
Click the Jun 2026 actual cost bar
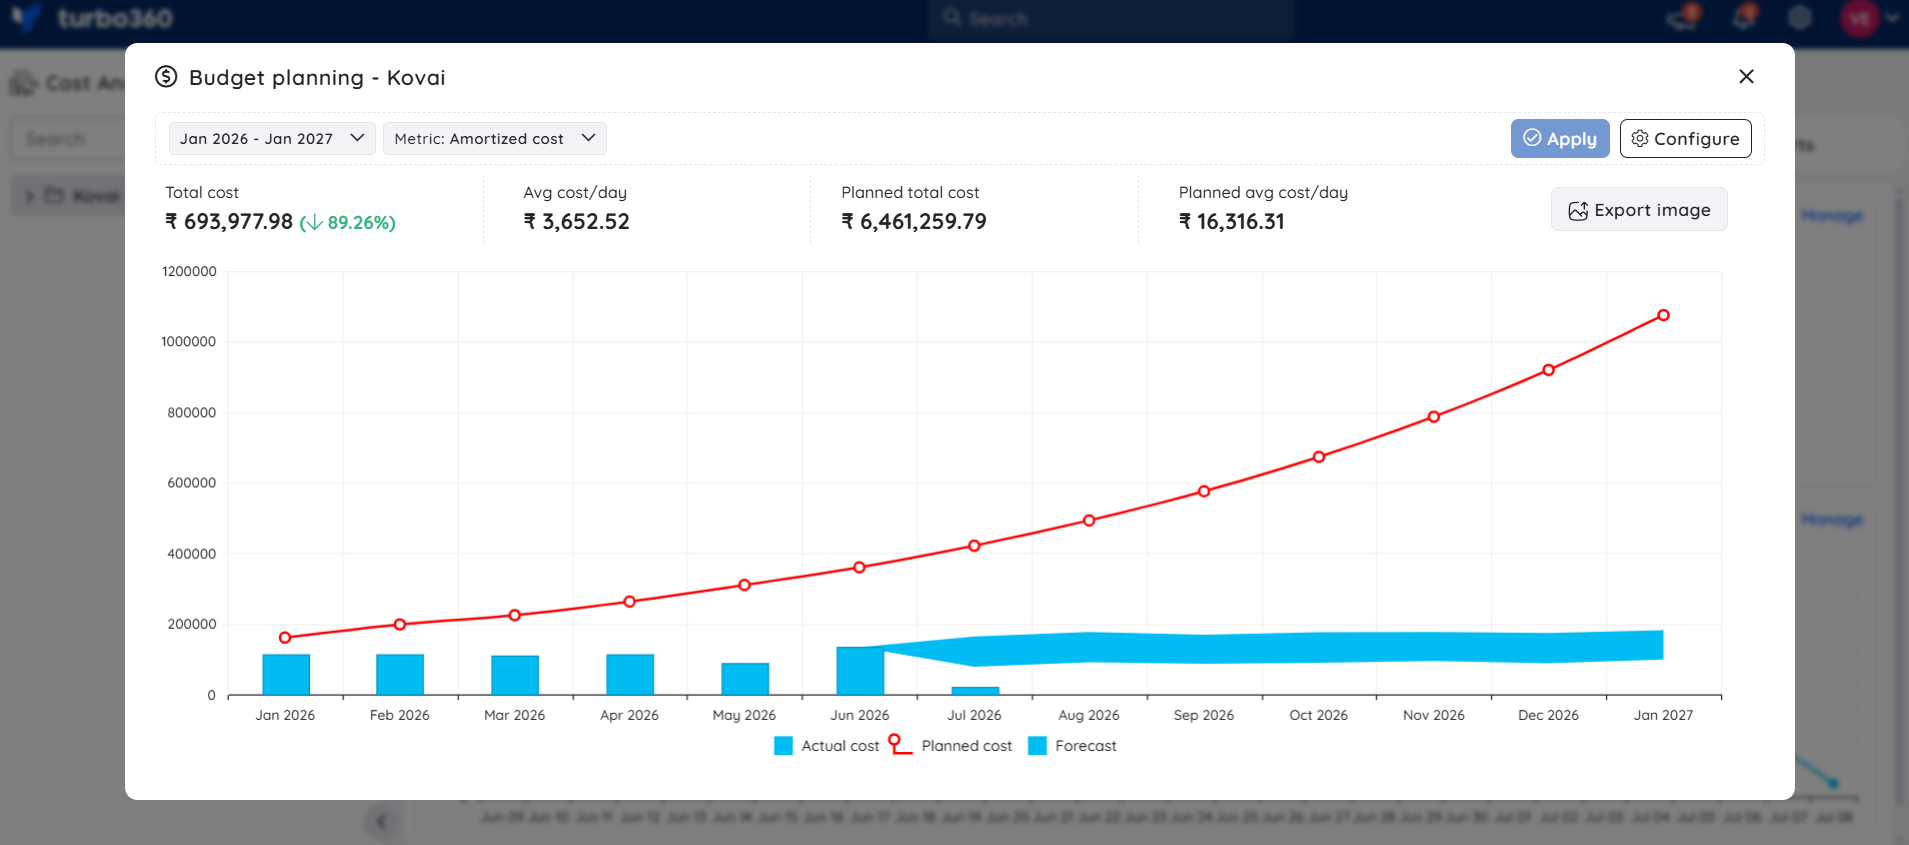click(860, 671)
